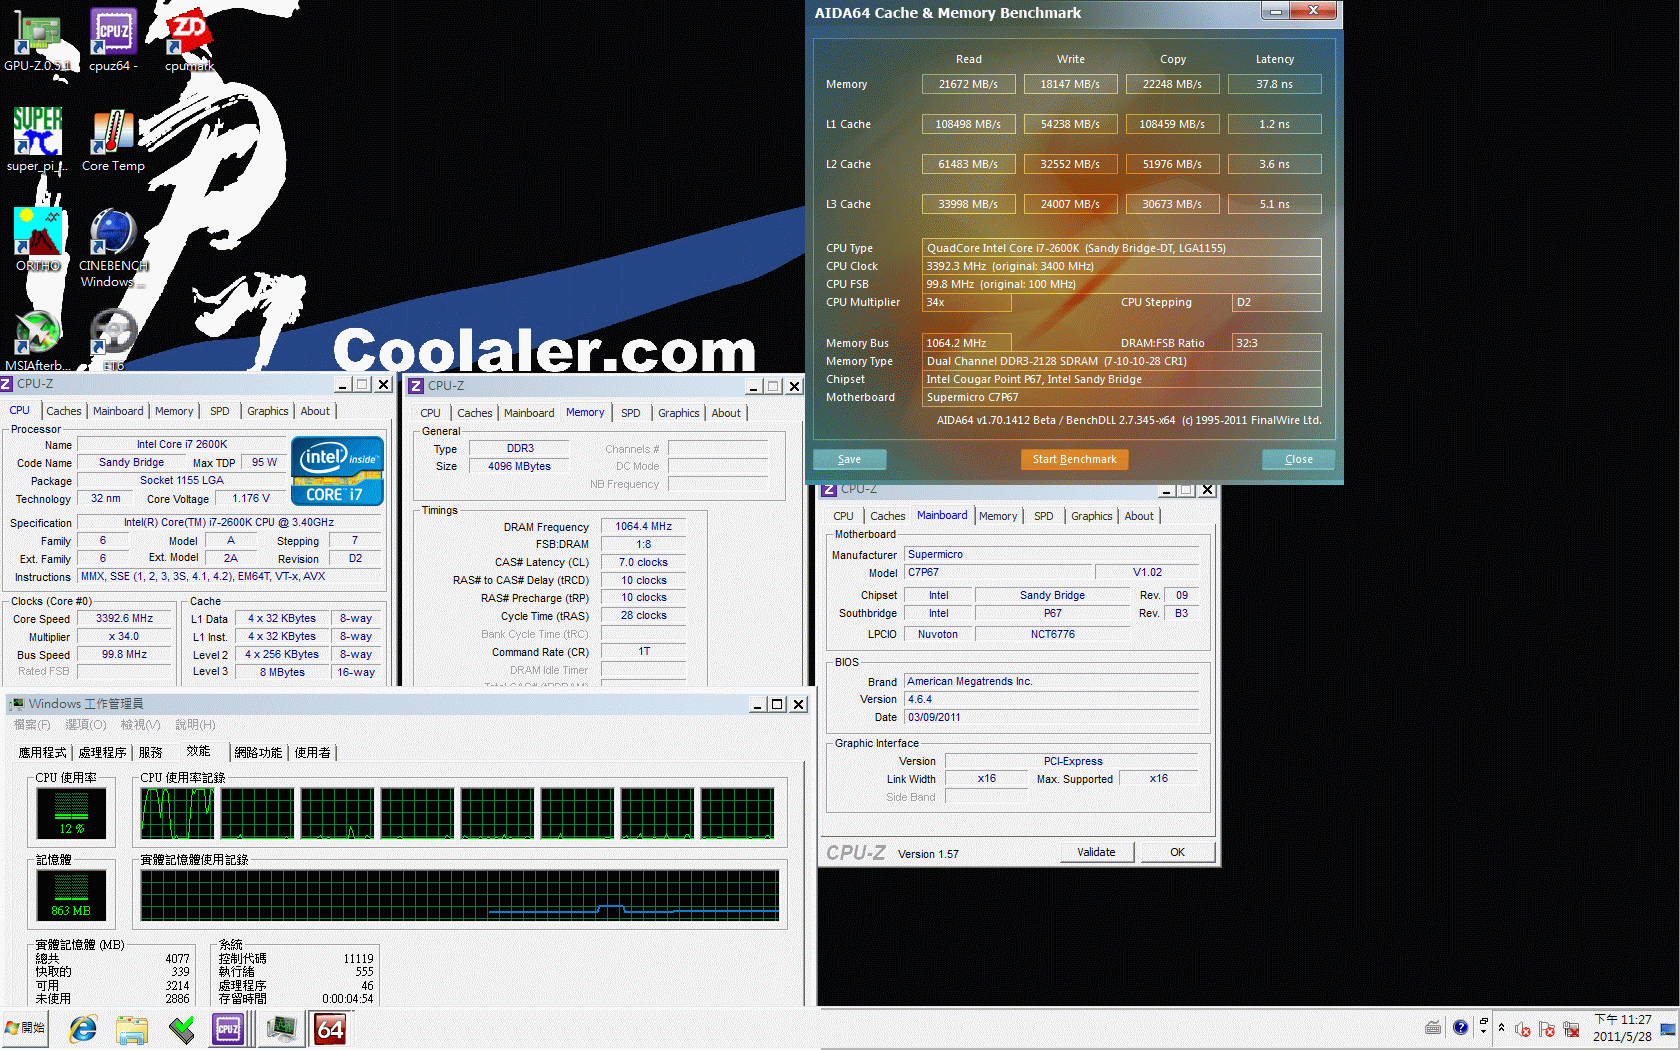This screenshot has width=1680, height=1050.
Task: Open 檢視(V) menu in Task Manager
Action: coord(140,724)
